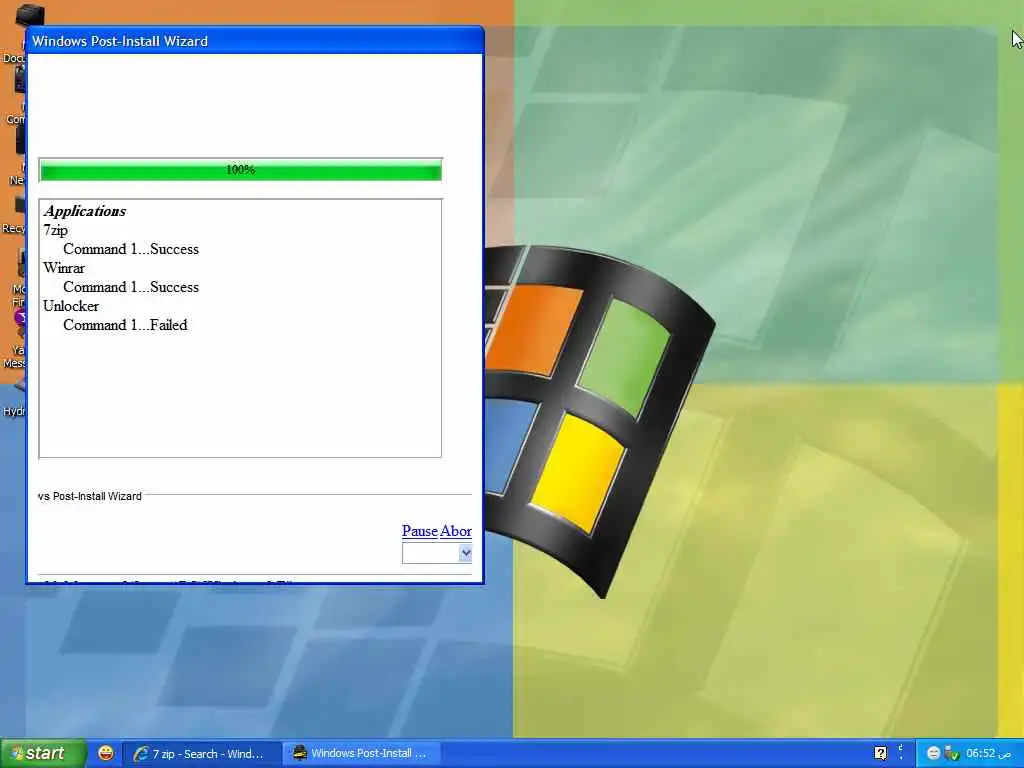Select the 'Unlocker' entry in the list
The image size is (1024, 768).
coord(71,306)
